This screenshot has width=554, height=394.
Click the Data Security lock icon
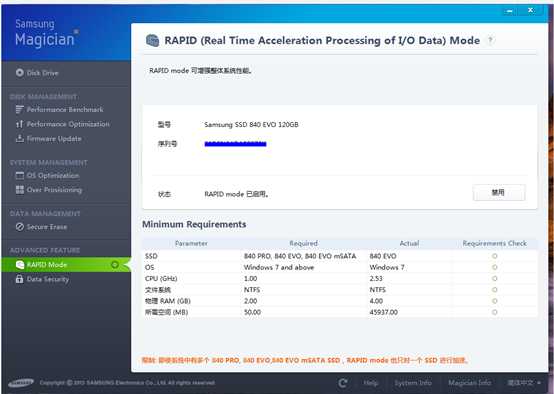click(x=19, y=279)
